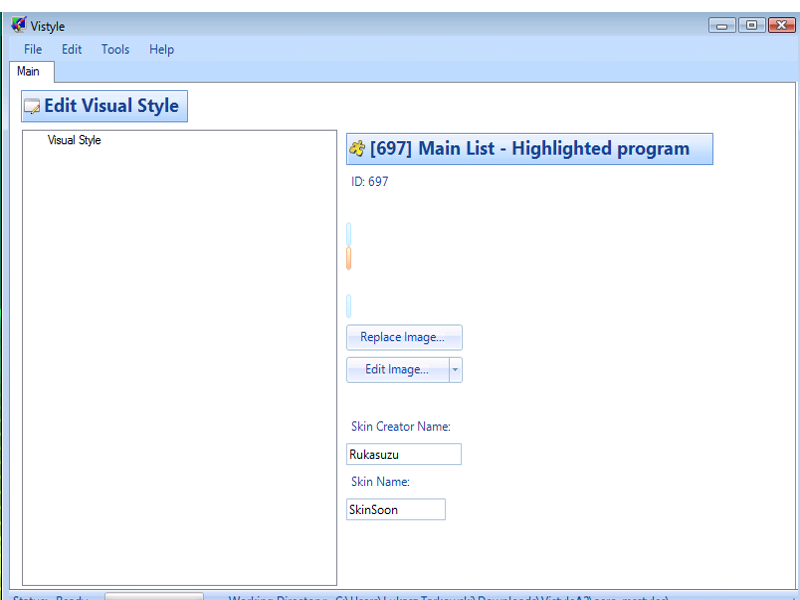Screen dimensions: 800x600
Task: Click the Replace Image... button
Action: click(404, 337)
